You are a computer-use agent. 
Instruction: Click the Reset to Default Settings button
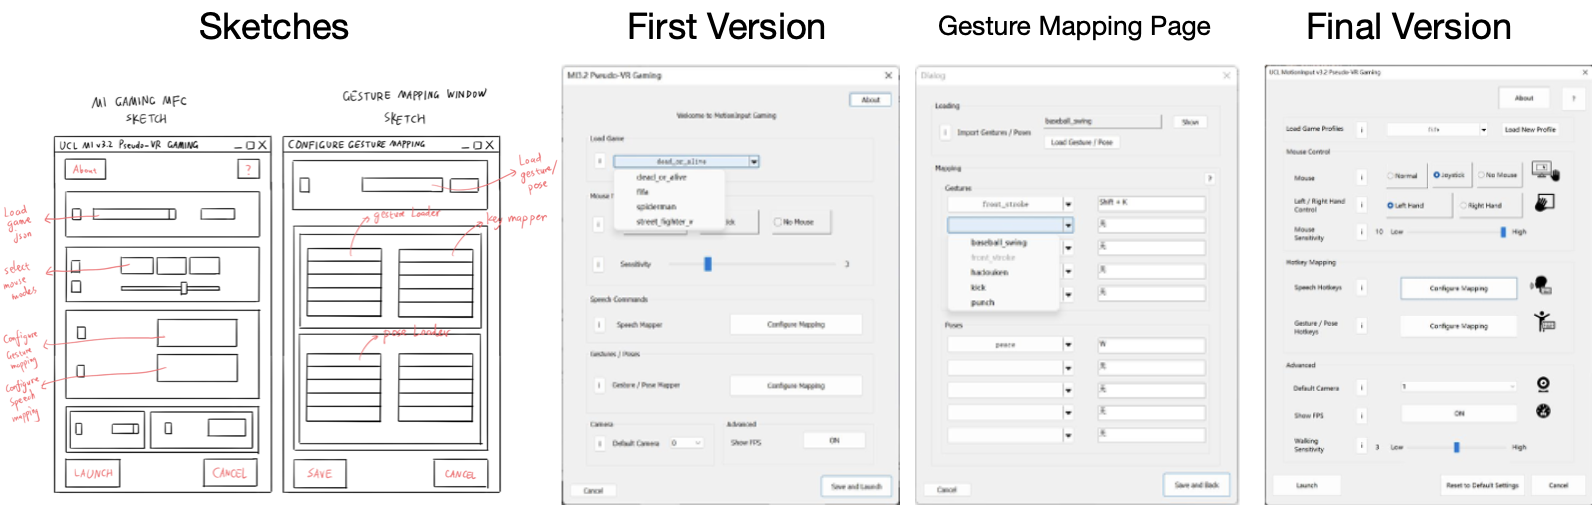pos(1481,485)
